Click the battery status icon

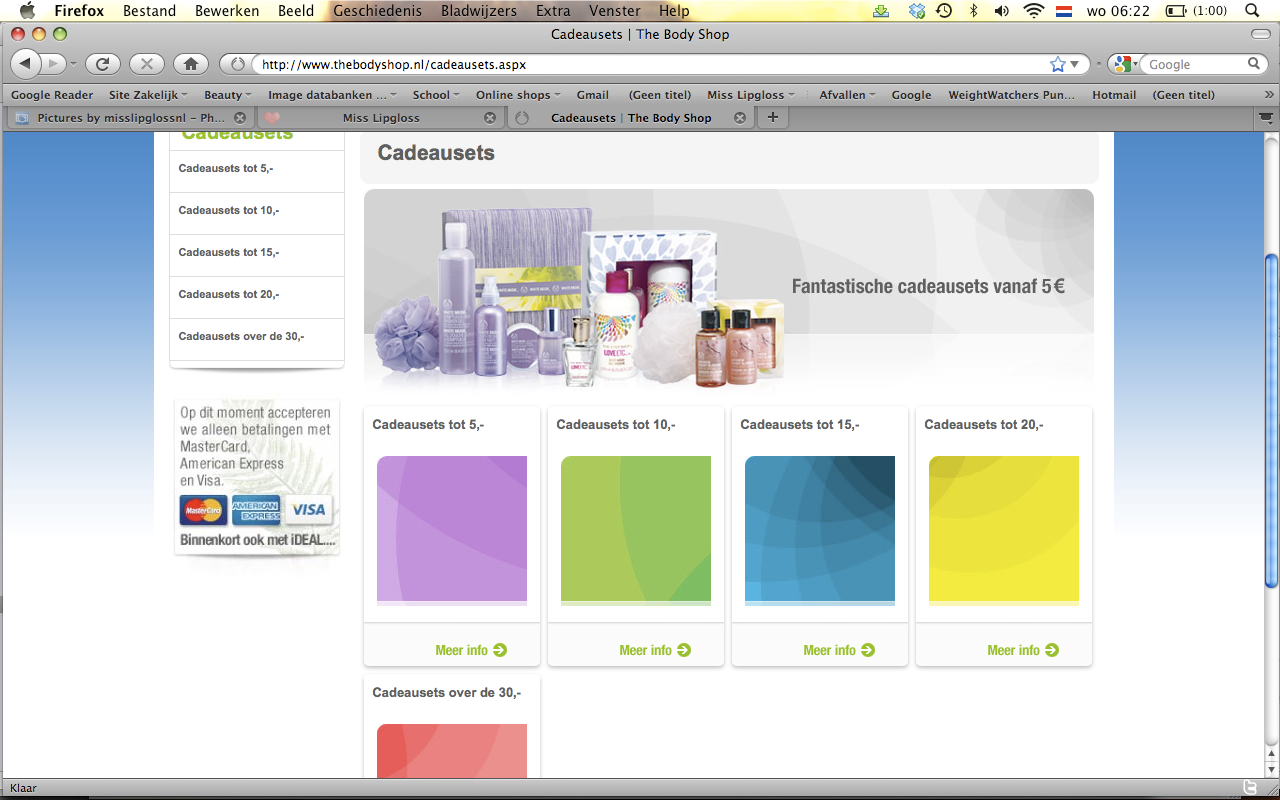pyautogui.click(x=1175, y=11)
